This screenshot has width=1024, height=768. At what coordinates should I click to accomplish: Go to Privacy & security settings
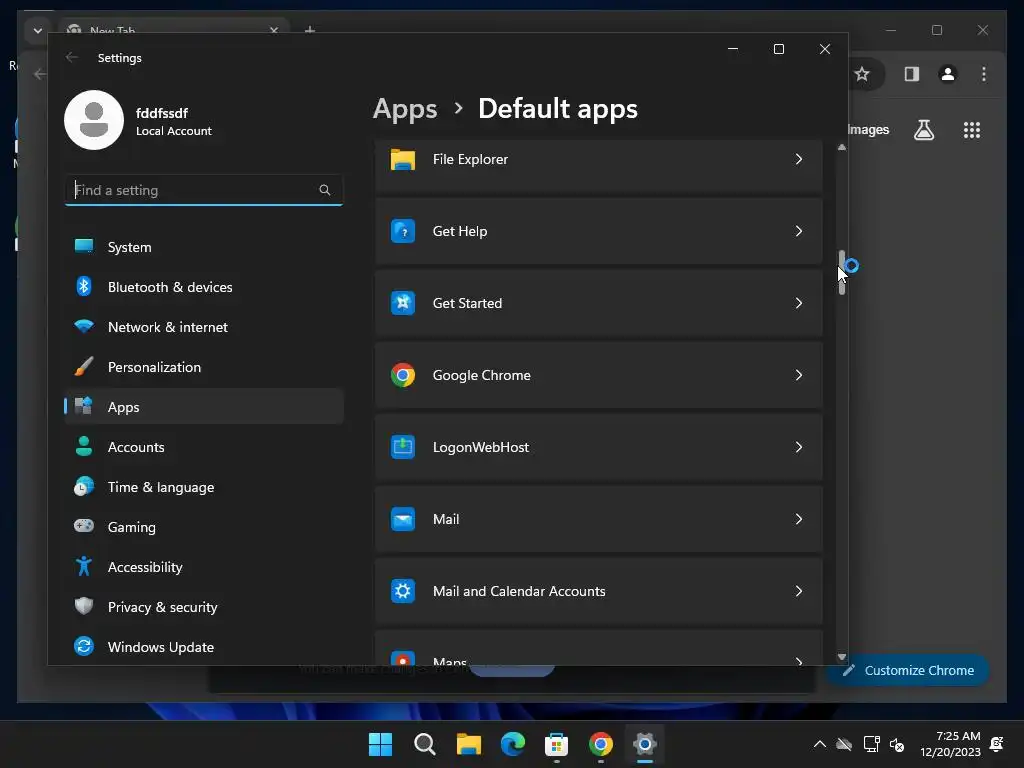(x=204, y=607)
